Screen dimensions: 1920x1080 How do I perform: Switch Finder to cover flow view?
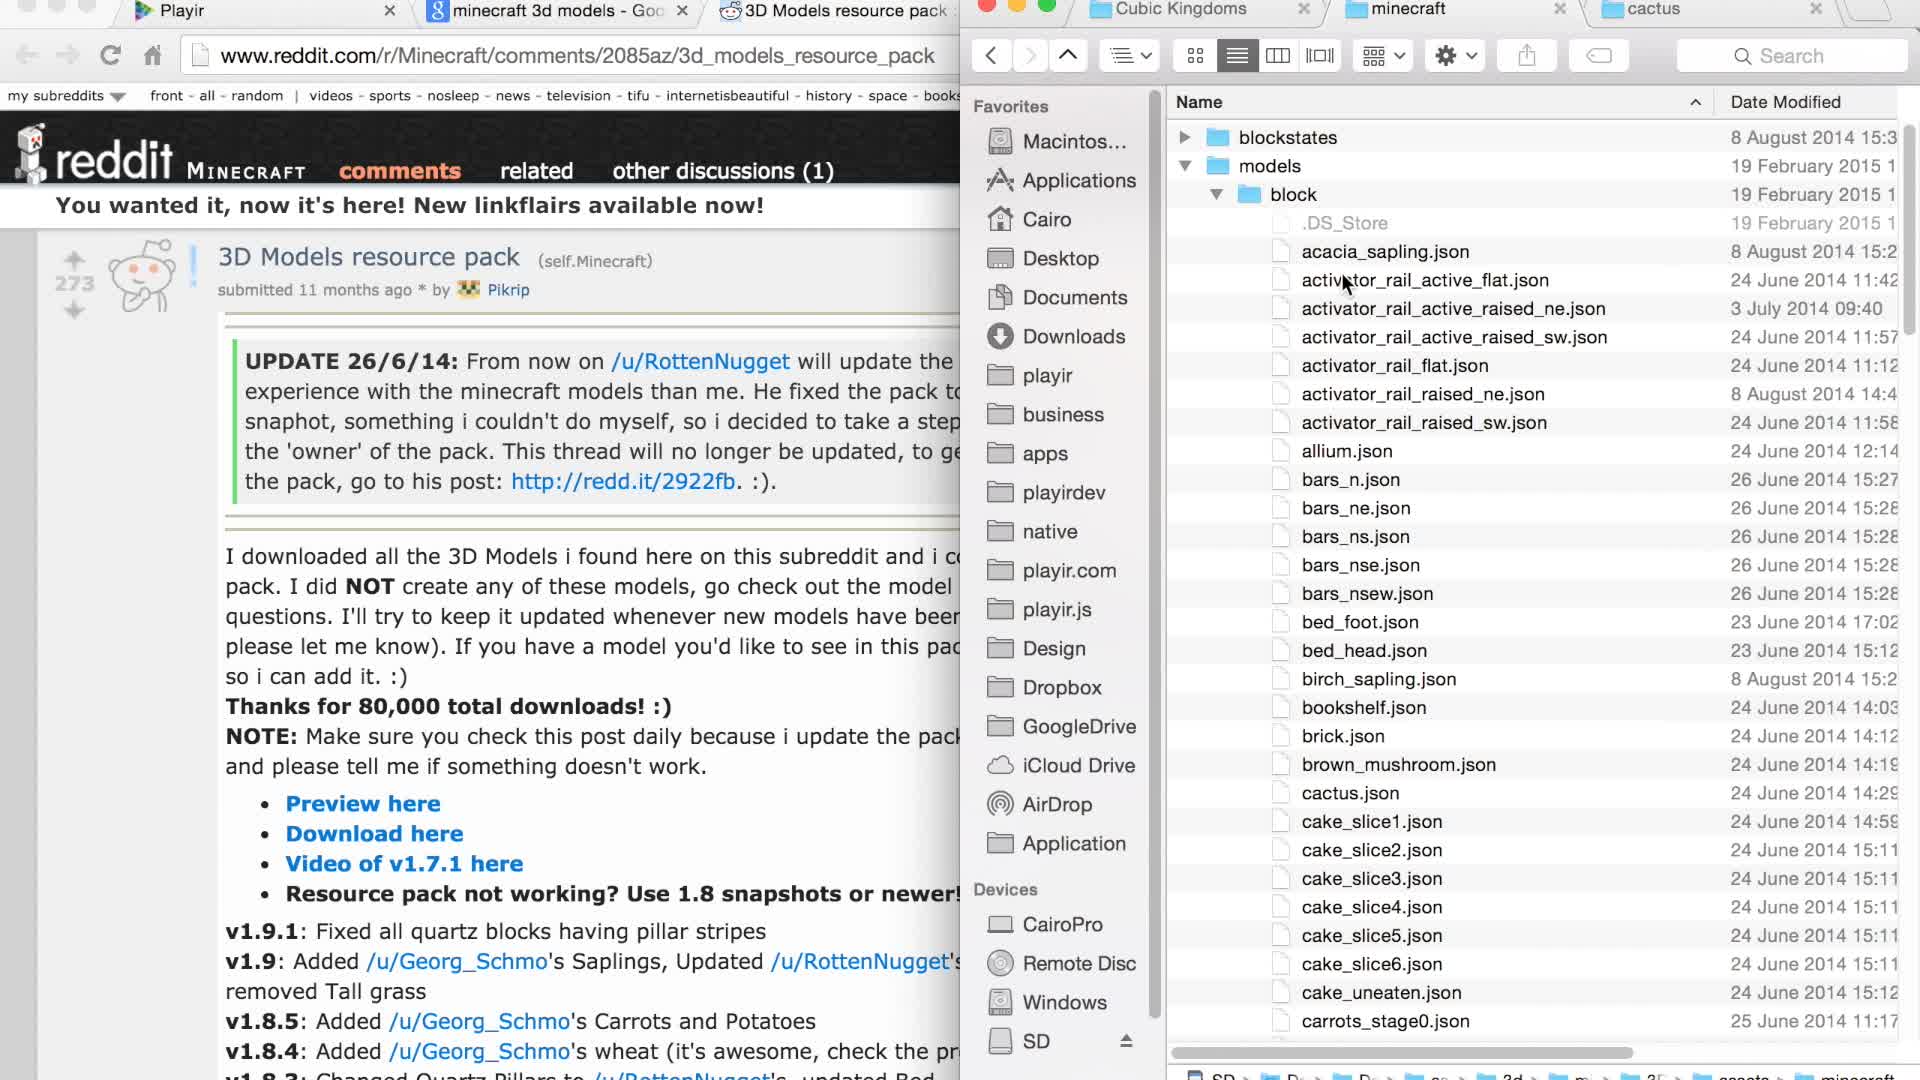(1320, 56)
